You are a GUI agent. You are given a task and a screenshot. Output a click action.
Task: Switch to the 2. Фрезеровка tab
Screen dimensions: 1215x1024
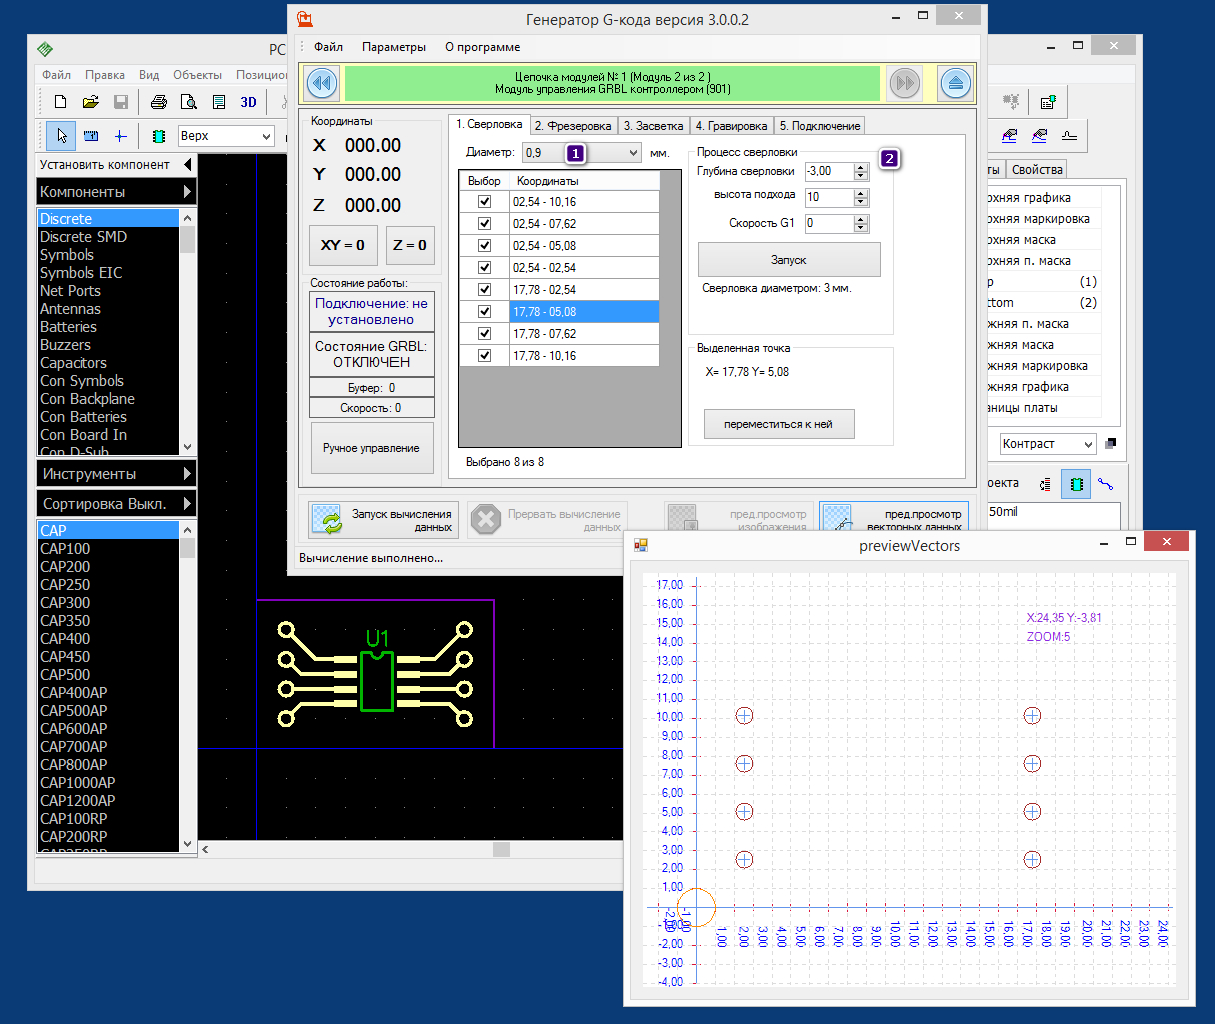(572, 126)
